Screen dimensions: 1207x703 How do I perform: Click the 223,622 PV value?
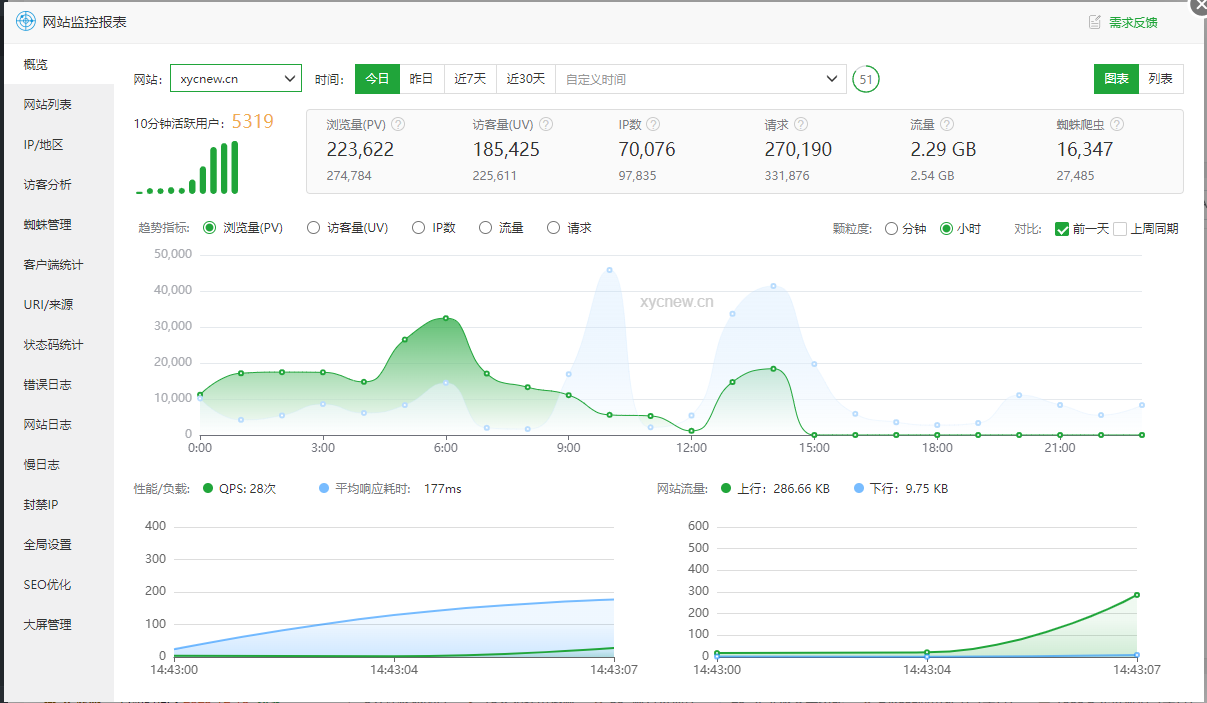(x=360, y=150)
